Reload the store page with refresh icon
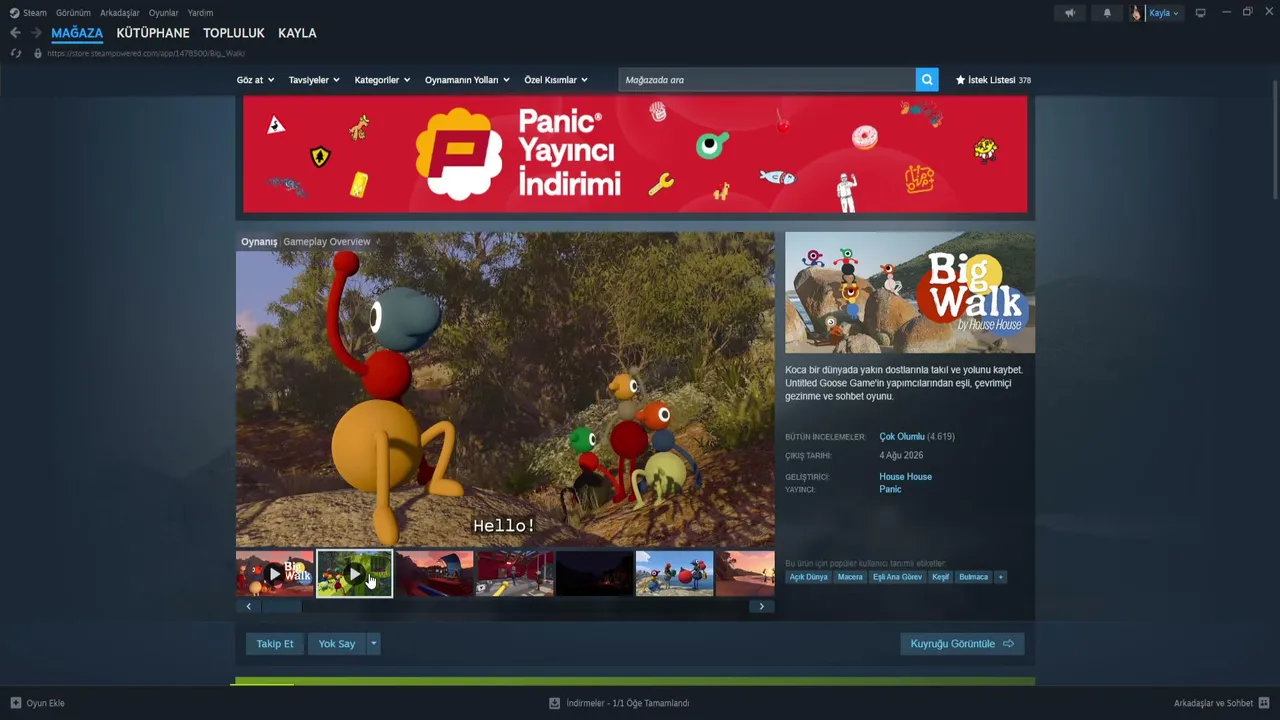 tap(15, 53)
